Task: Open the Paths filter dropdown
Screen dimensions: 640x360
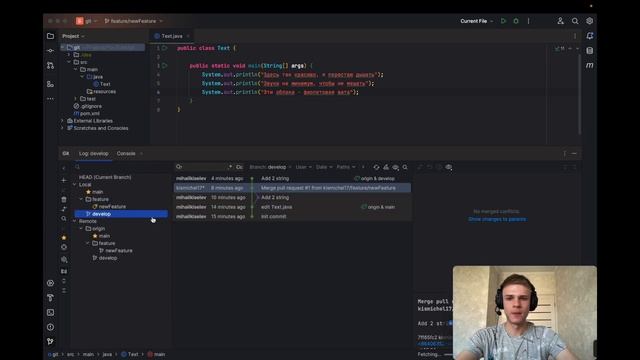Action: click(346, 167)
